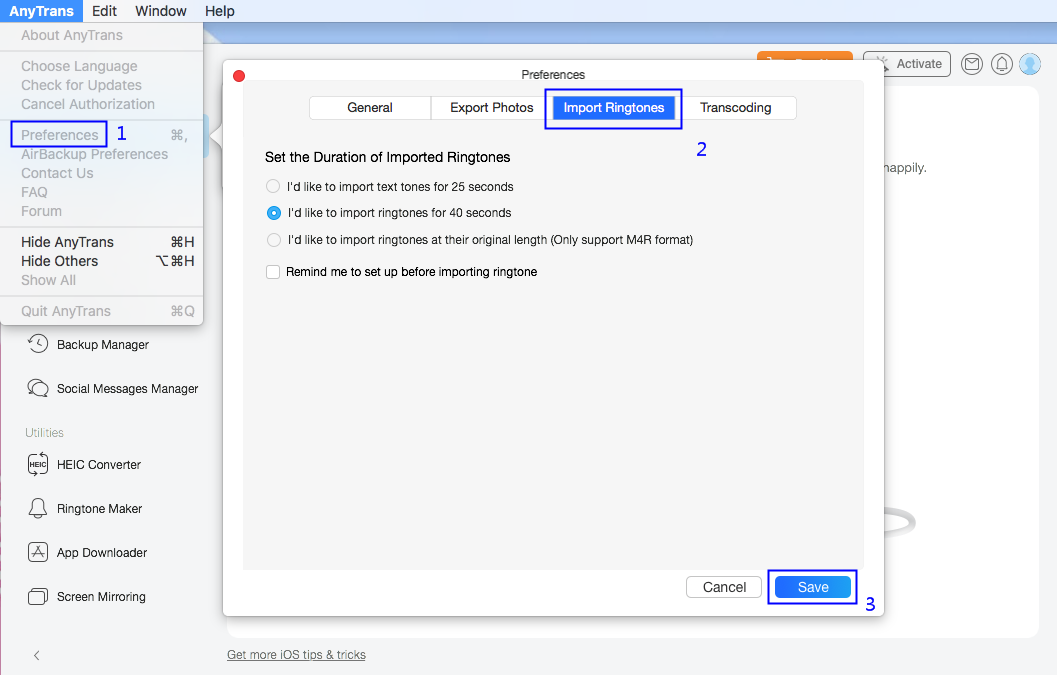The image size is (1057, 675).
Task: Choose AirBackup Preferences menu item
Action: coord(101,154)
